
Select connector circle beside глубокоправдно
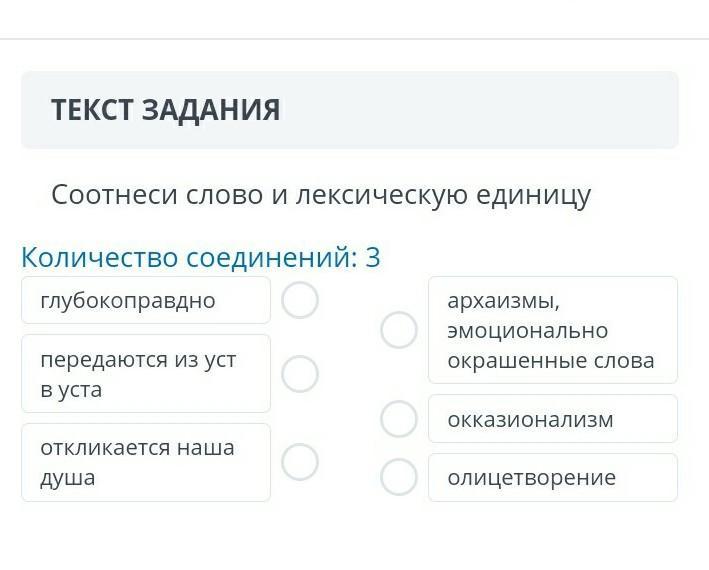tap(300, 300)
